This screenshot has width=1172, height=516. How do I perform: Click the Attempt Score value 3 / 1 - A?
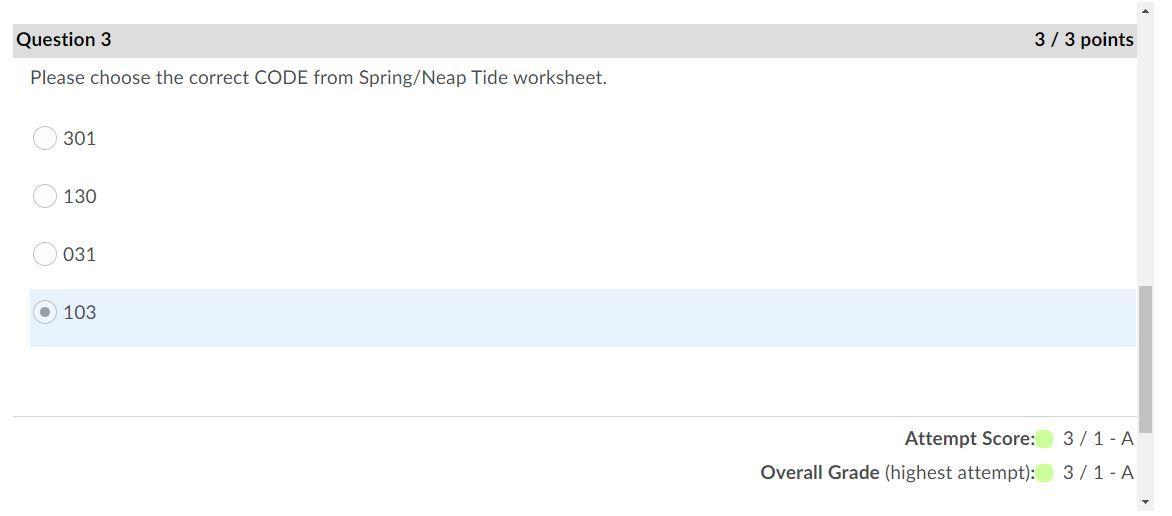pyautogui.click(x=1098, y=439)
